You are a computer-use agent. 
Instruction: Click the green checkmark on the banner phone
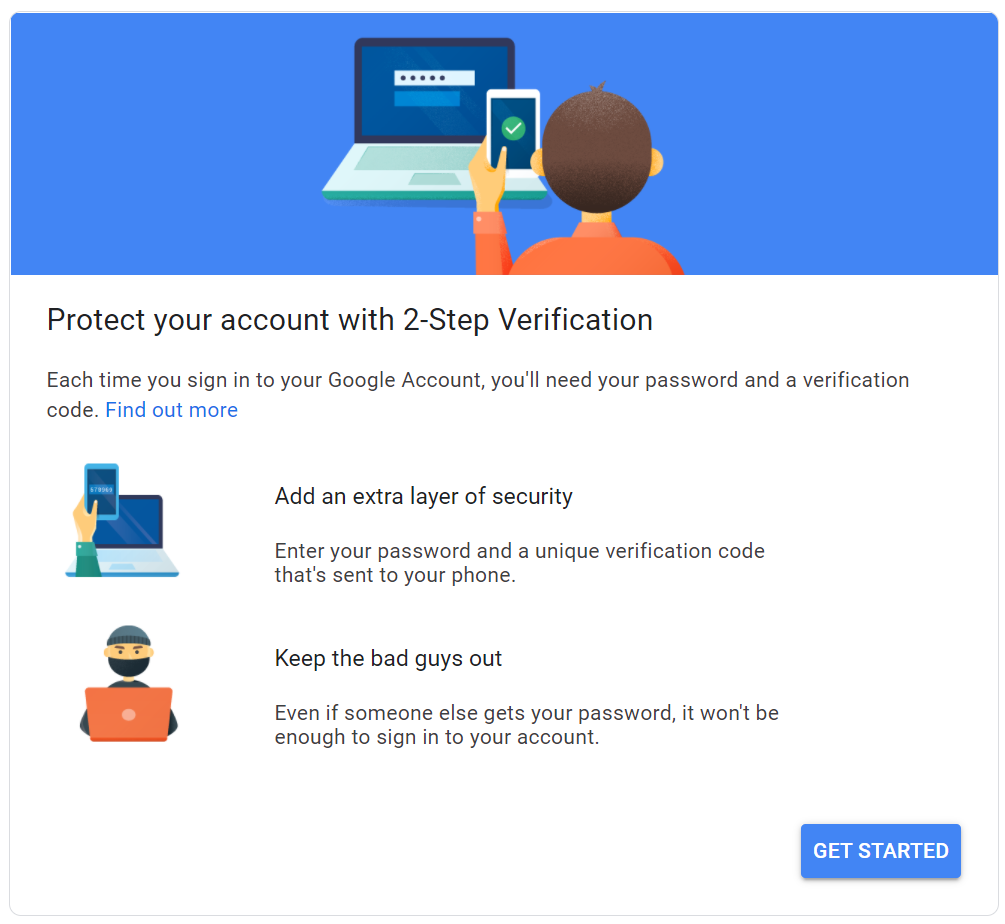(513, 128)
